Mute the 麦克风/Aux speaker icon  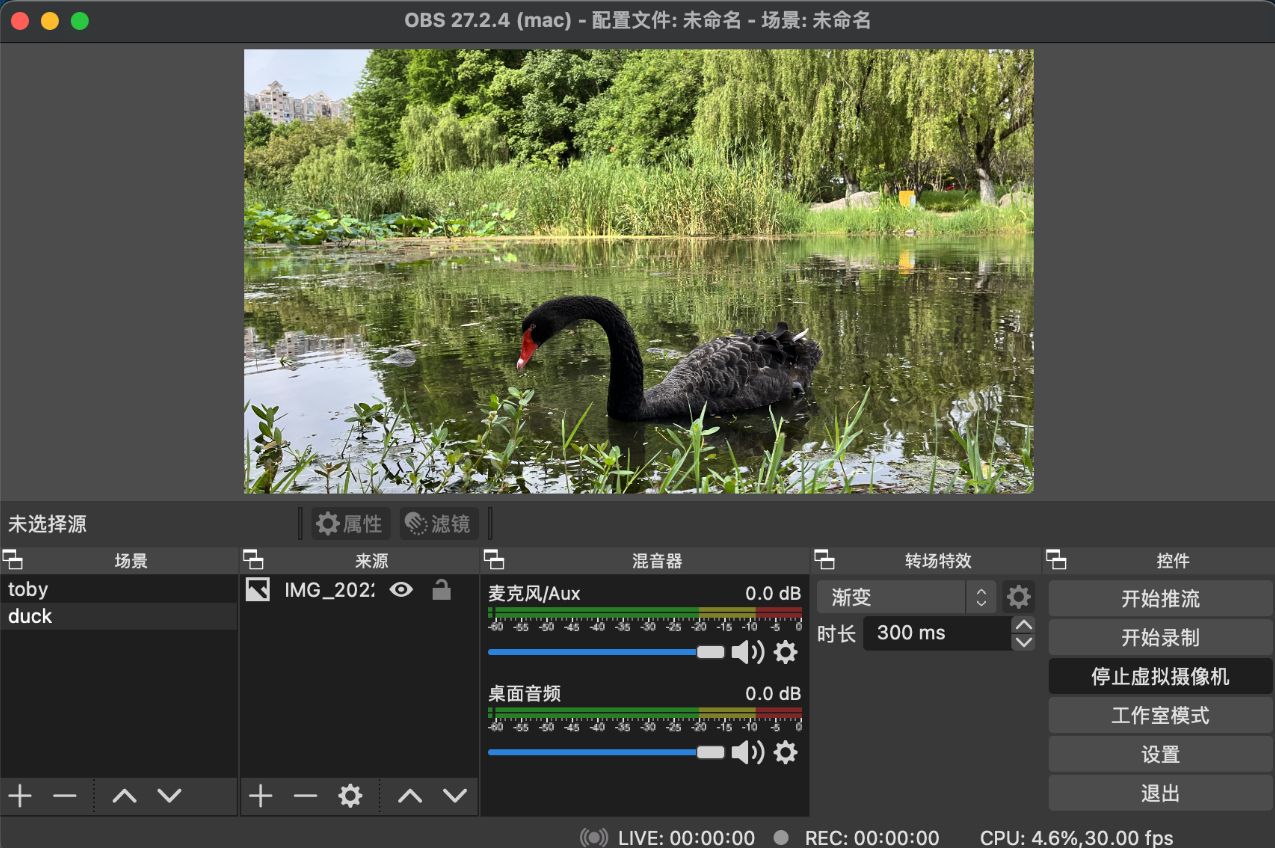(x=747, y=653)
